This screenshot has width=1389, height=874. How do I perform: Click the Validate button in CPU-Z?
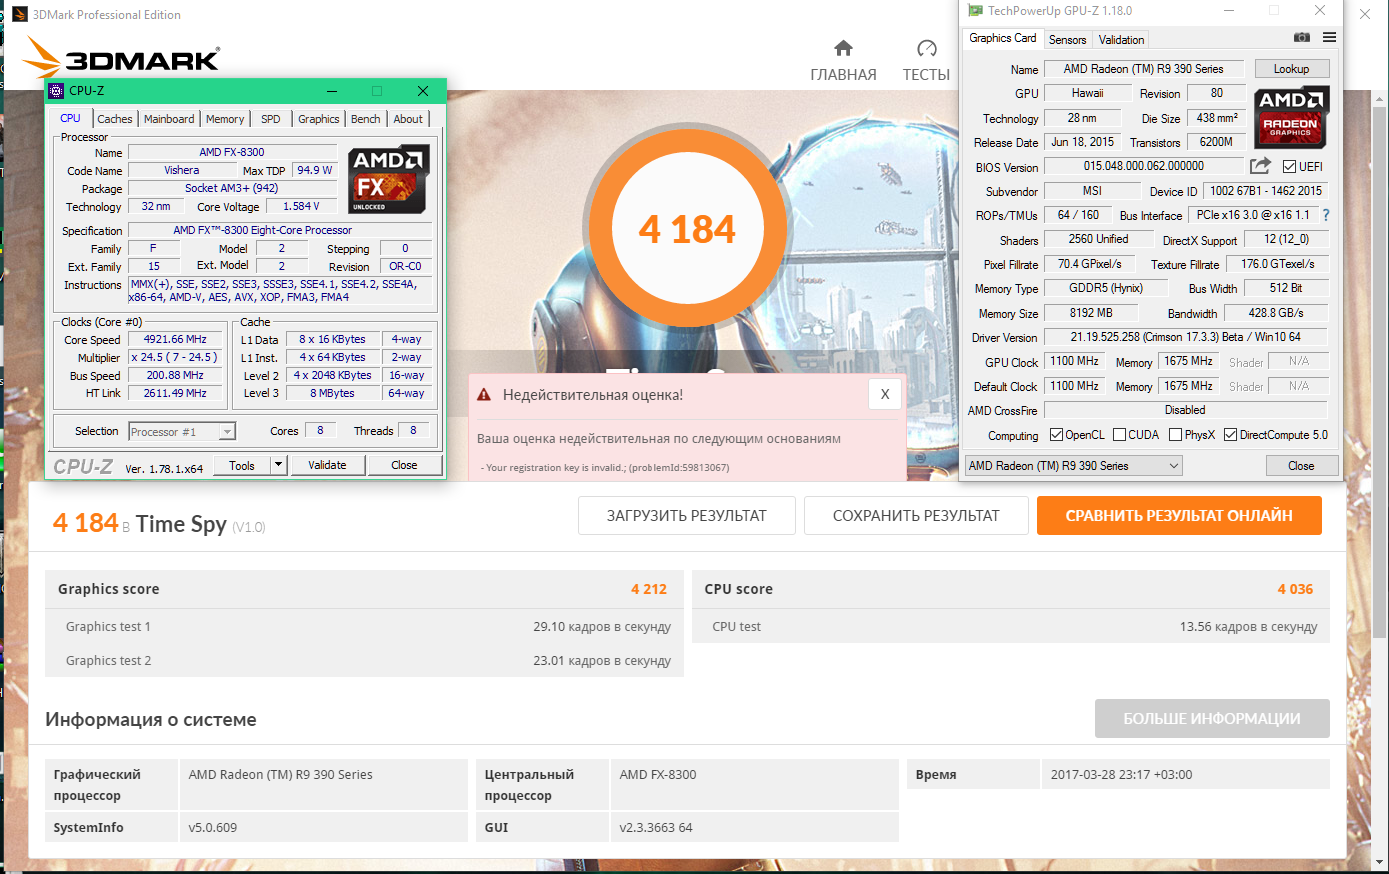pyautogui.click(x=327, y=465)
